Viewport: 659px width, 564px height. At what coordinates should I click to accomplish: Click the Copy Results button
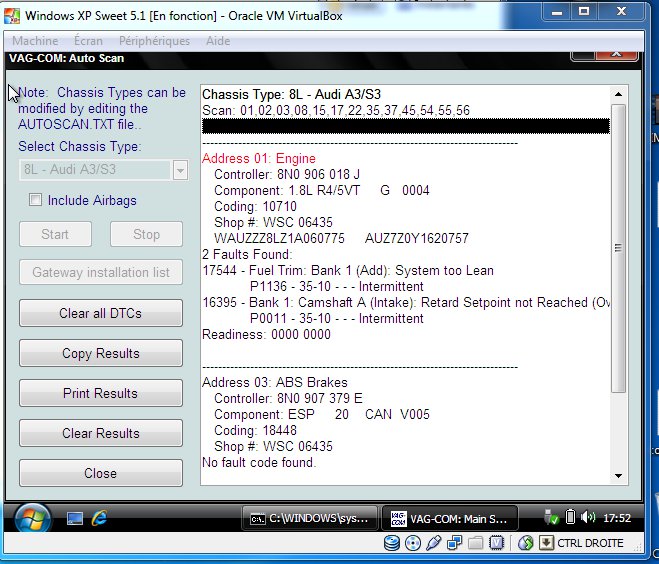click(x=100, y=353)
